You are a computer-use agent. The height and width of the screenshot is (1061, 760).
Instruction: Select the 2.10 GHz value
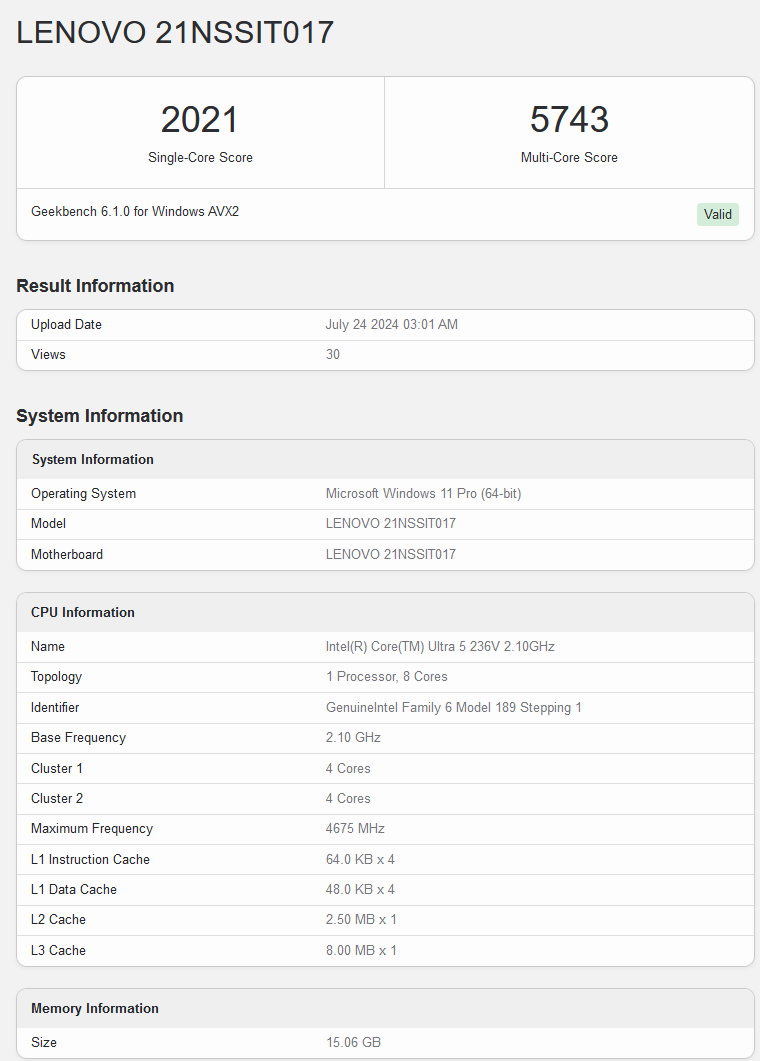353,738
